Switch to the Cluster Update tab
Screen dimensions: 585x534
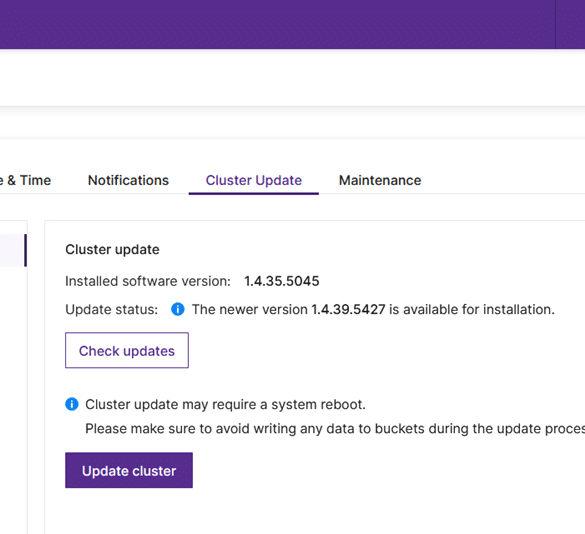(x=254, y=180)
